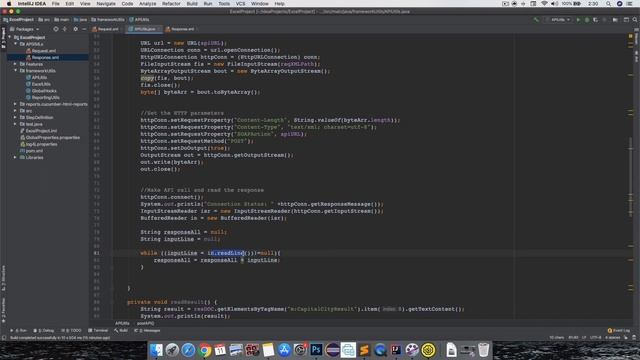Toggle Messages tool window button

coord(147,331)
